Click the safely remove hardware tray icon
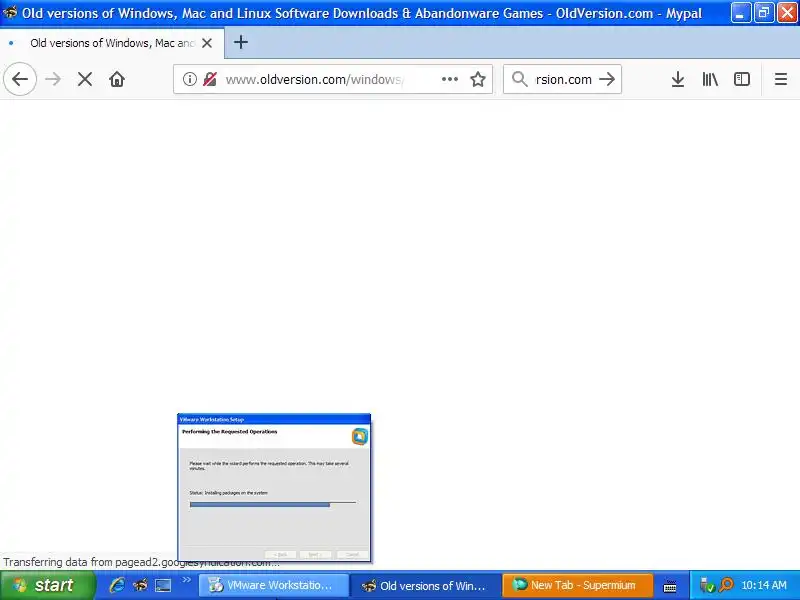The width and height of the screenshot is (800, 600). click(x=707, y=585)
